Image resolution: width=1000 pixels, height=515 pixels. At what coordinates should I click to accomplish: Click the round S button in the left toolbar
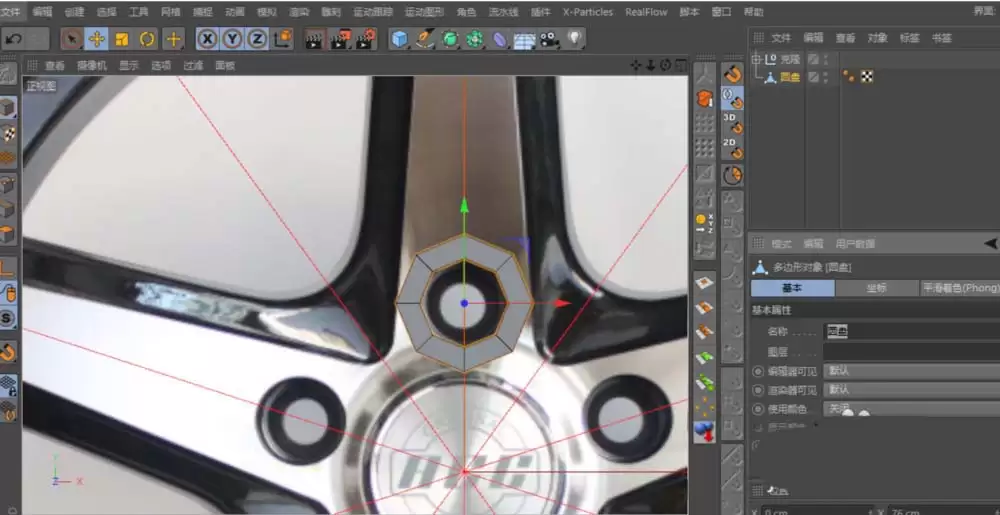[8, 317]
